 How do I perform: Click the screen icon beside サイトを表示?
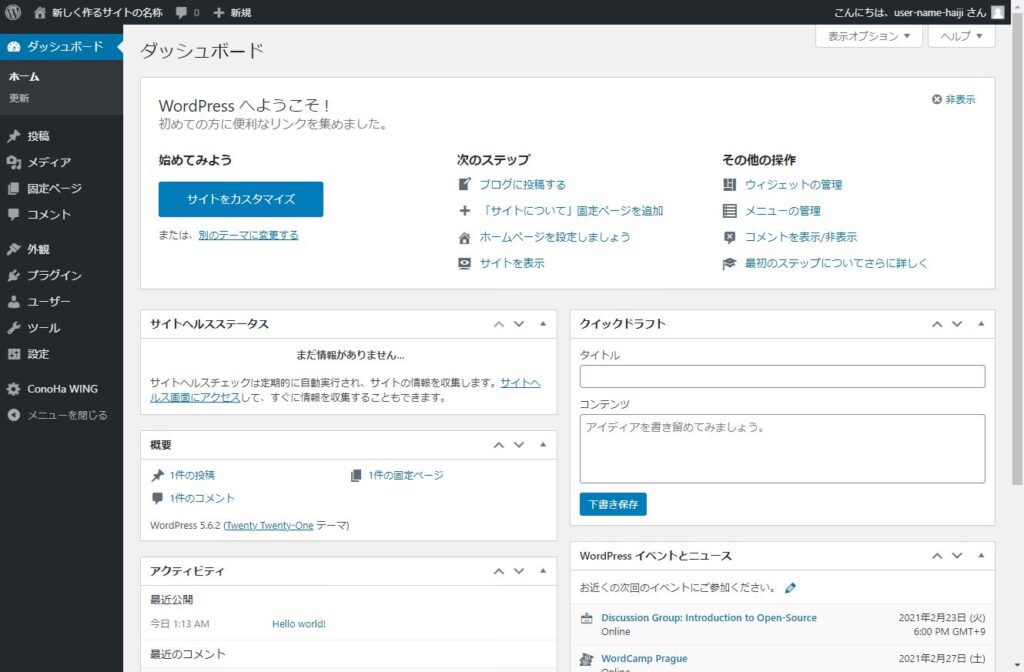coord(464,263)
